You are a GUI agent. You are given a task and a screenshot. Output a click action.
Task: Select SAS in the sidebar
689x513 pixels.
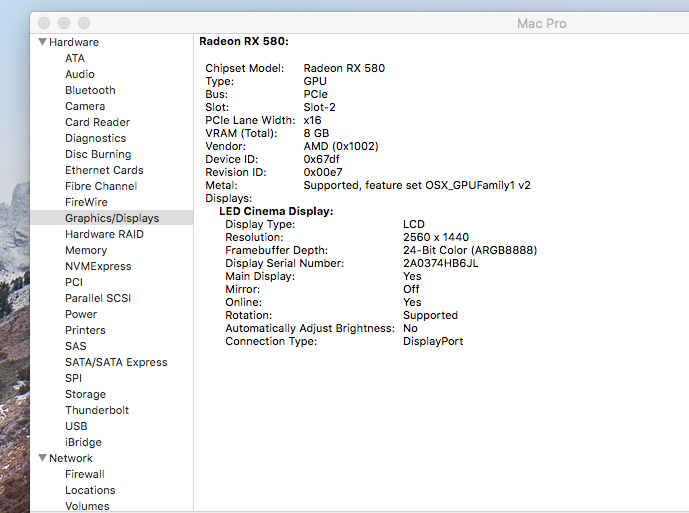click(76, 346)
